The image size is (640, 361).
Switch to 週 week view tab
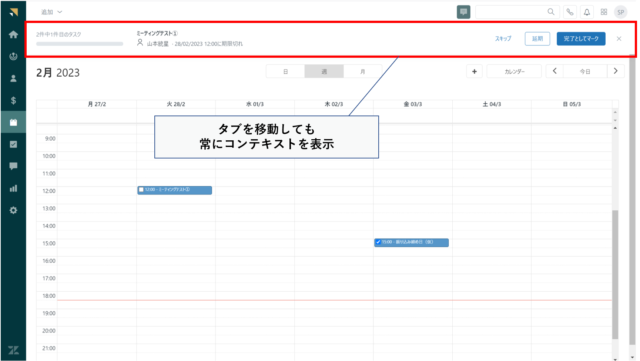point(324,71)
